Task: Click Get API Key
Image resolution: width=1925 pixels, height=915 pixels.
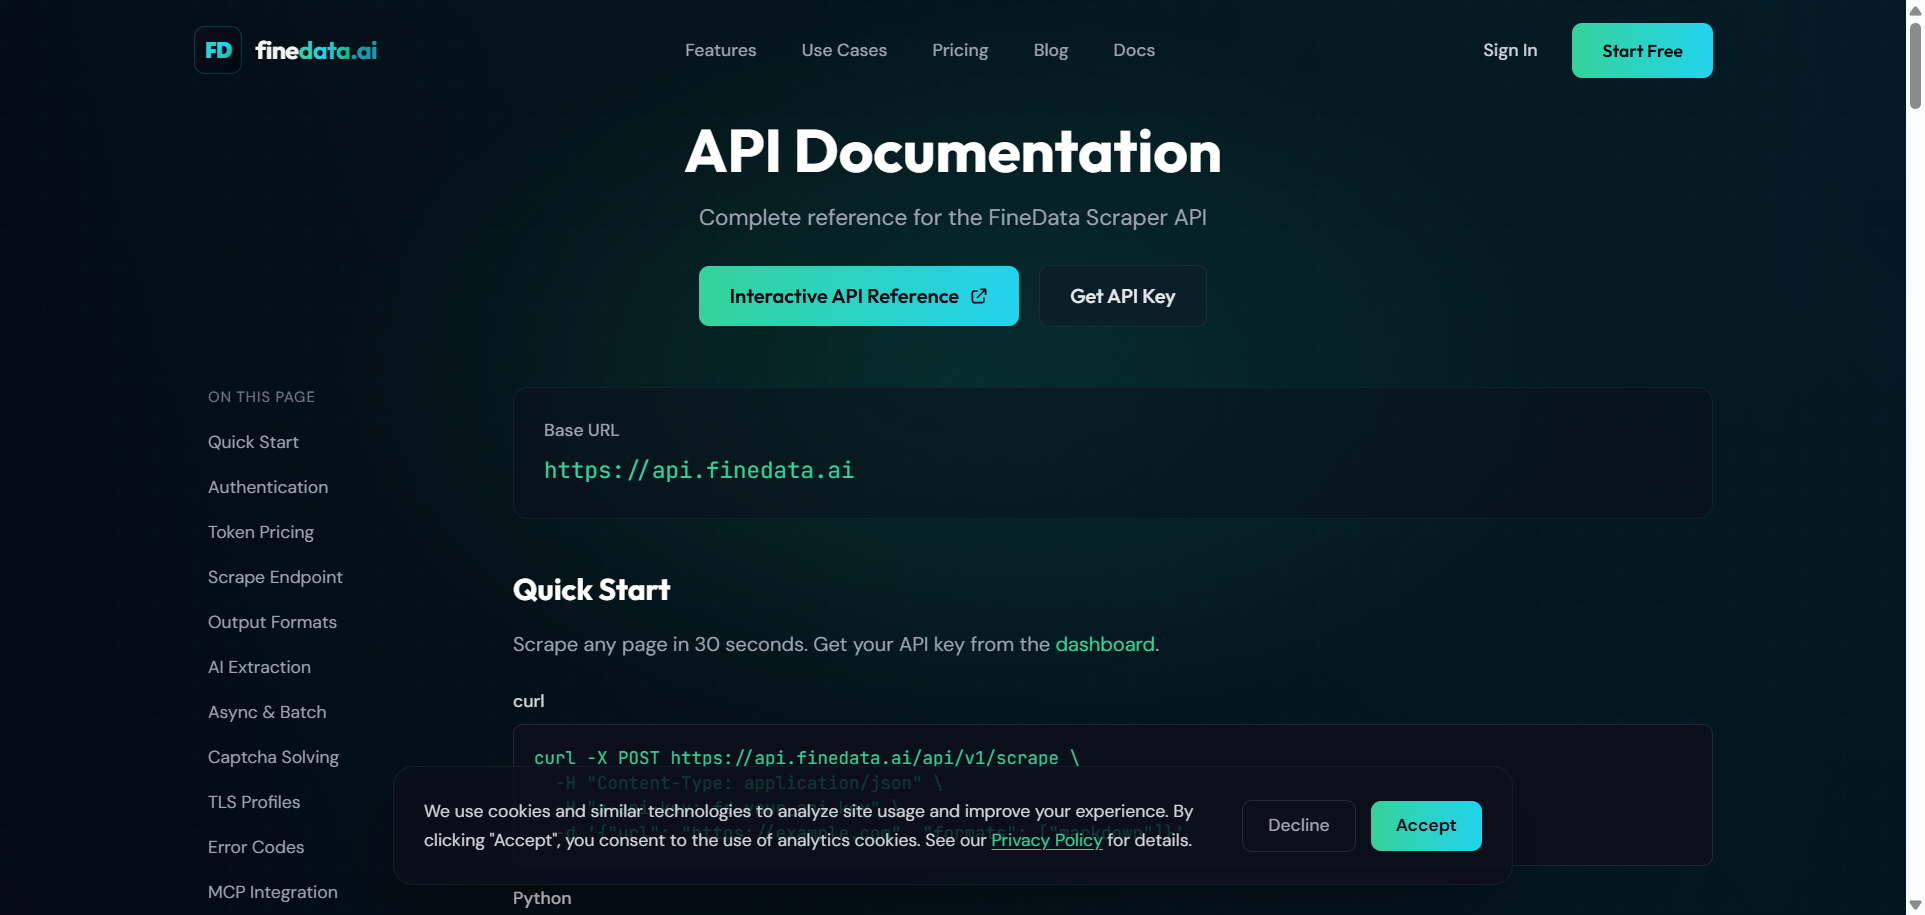Action: (x=1122, y=296)
